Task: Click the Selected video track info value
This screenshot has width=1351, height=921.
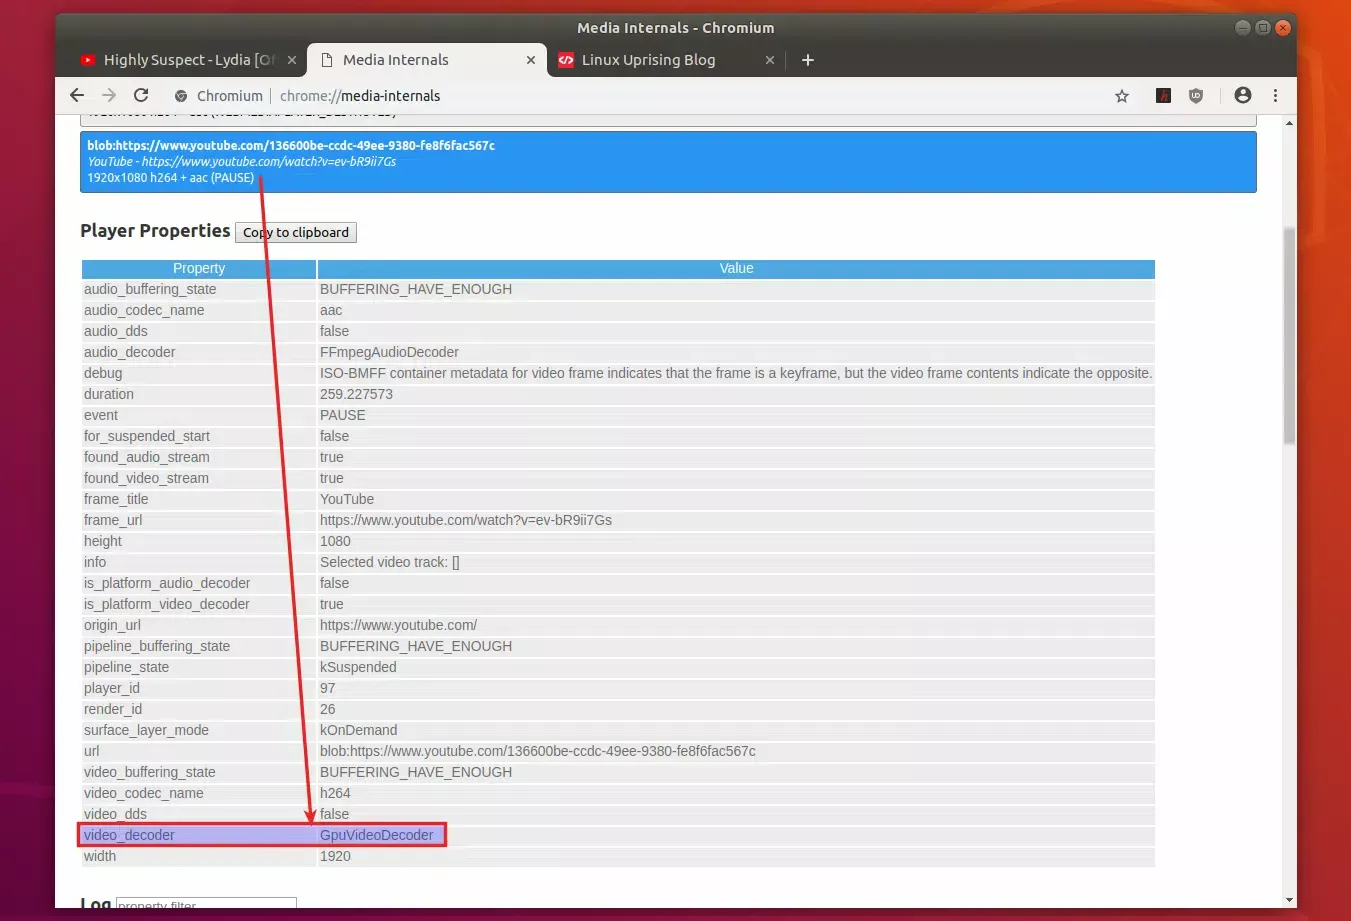Action: pyautogui.click(x=390, y=562)
